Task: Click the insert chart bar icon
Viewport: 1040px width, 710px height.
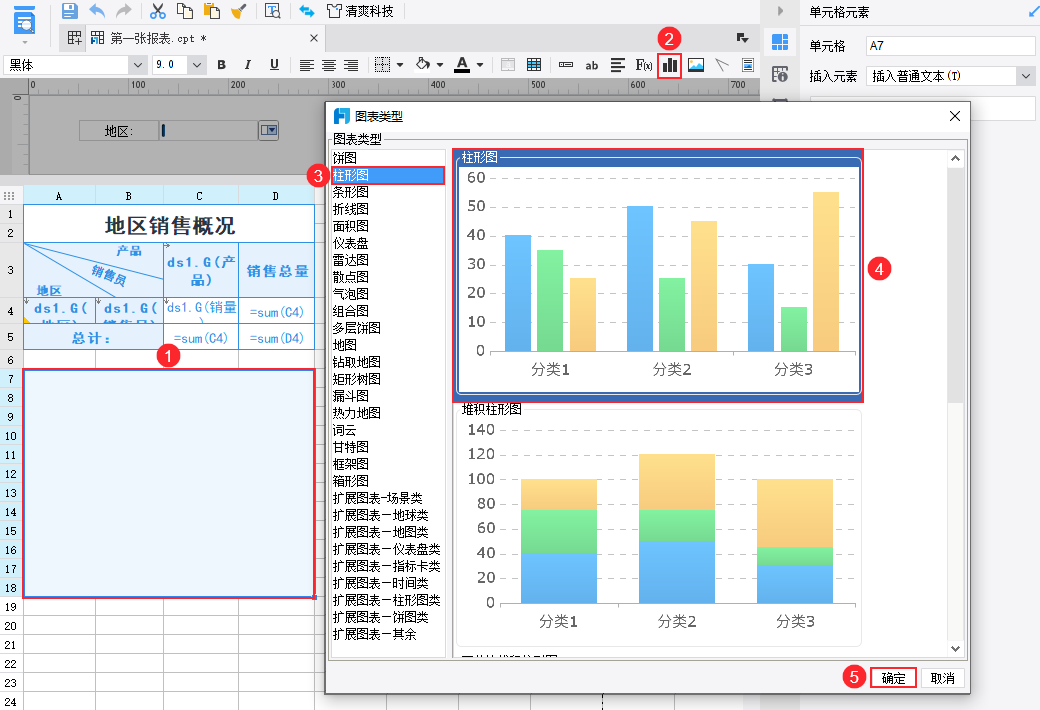Action: point(670,65)
